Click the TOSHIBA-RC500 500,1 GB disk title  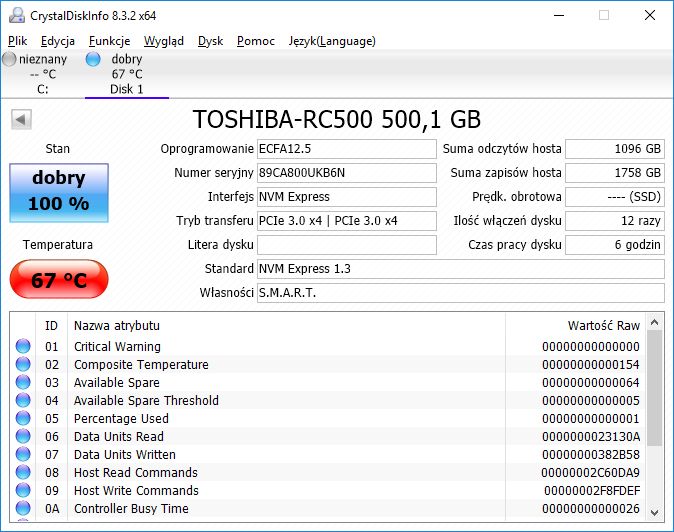click(337, 119)
